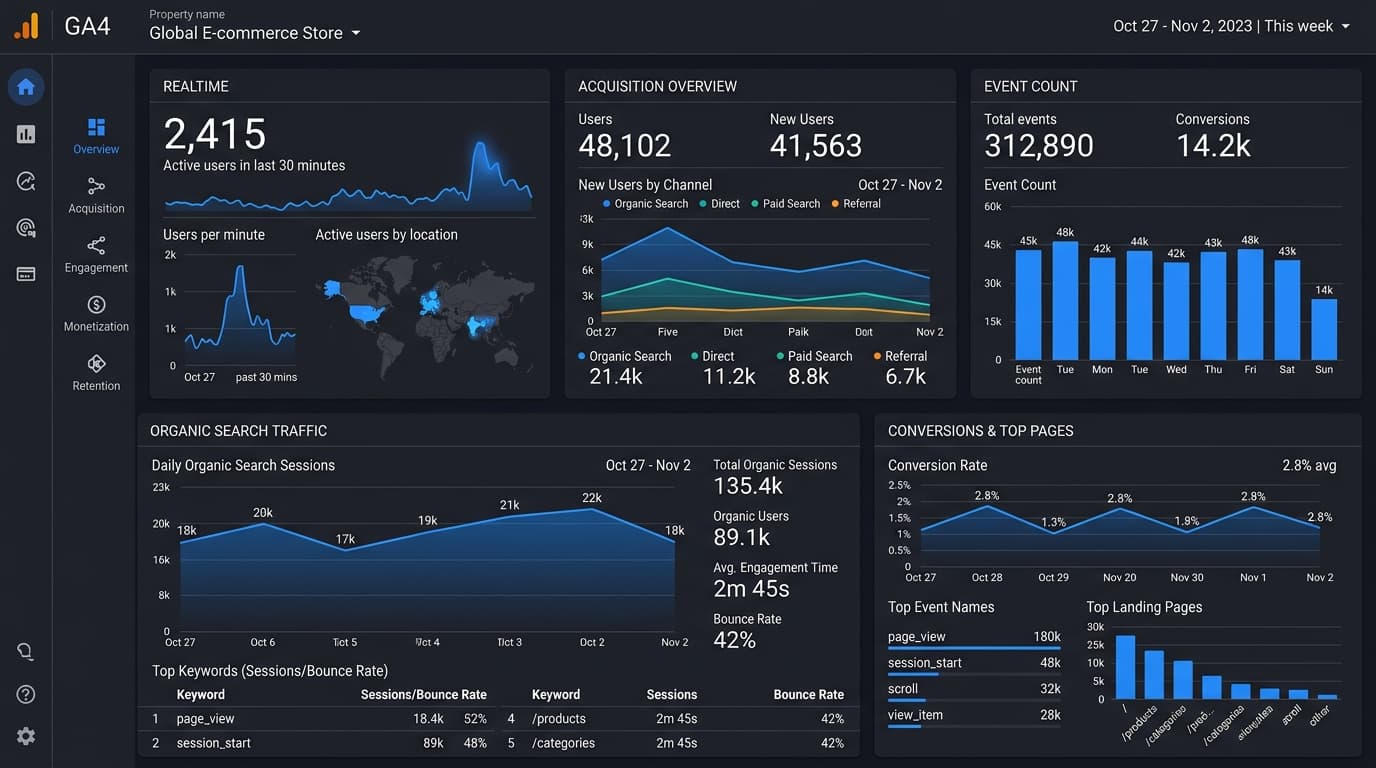Click the REALTIME card title
This screenshot has width=1376, height=768.
196,86
